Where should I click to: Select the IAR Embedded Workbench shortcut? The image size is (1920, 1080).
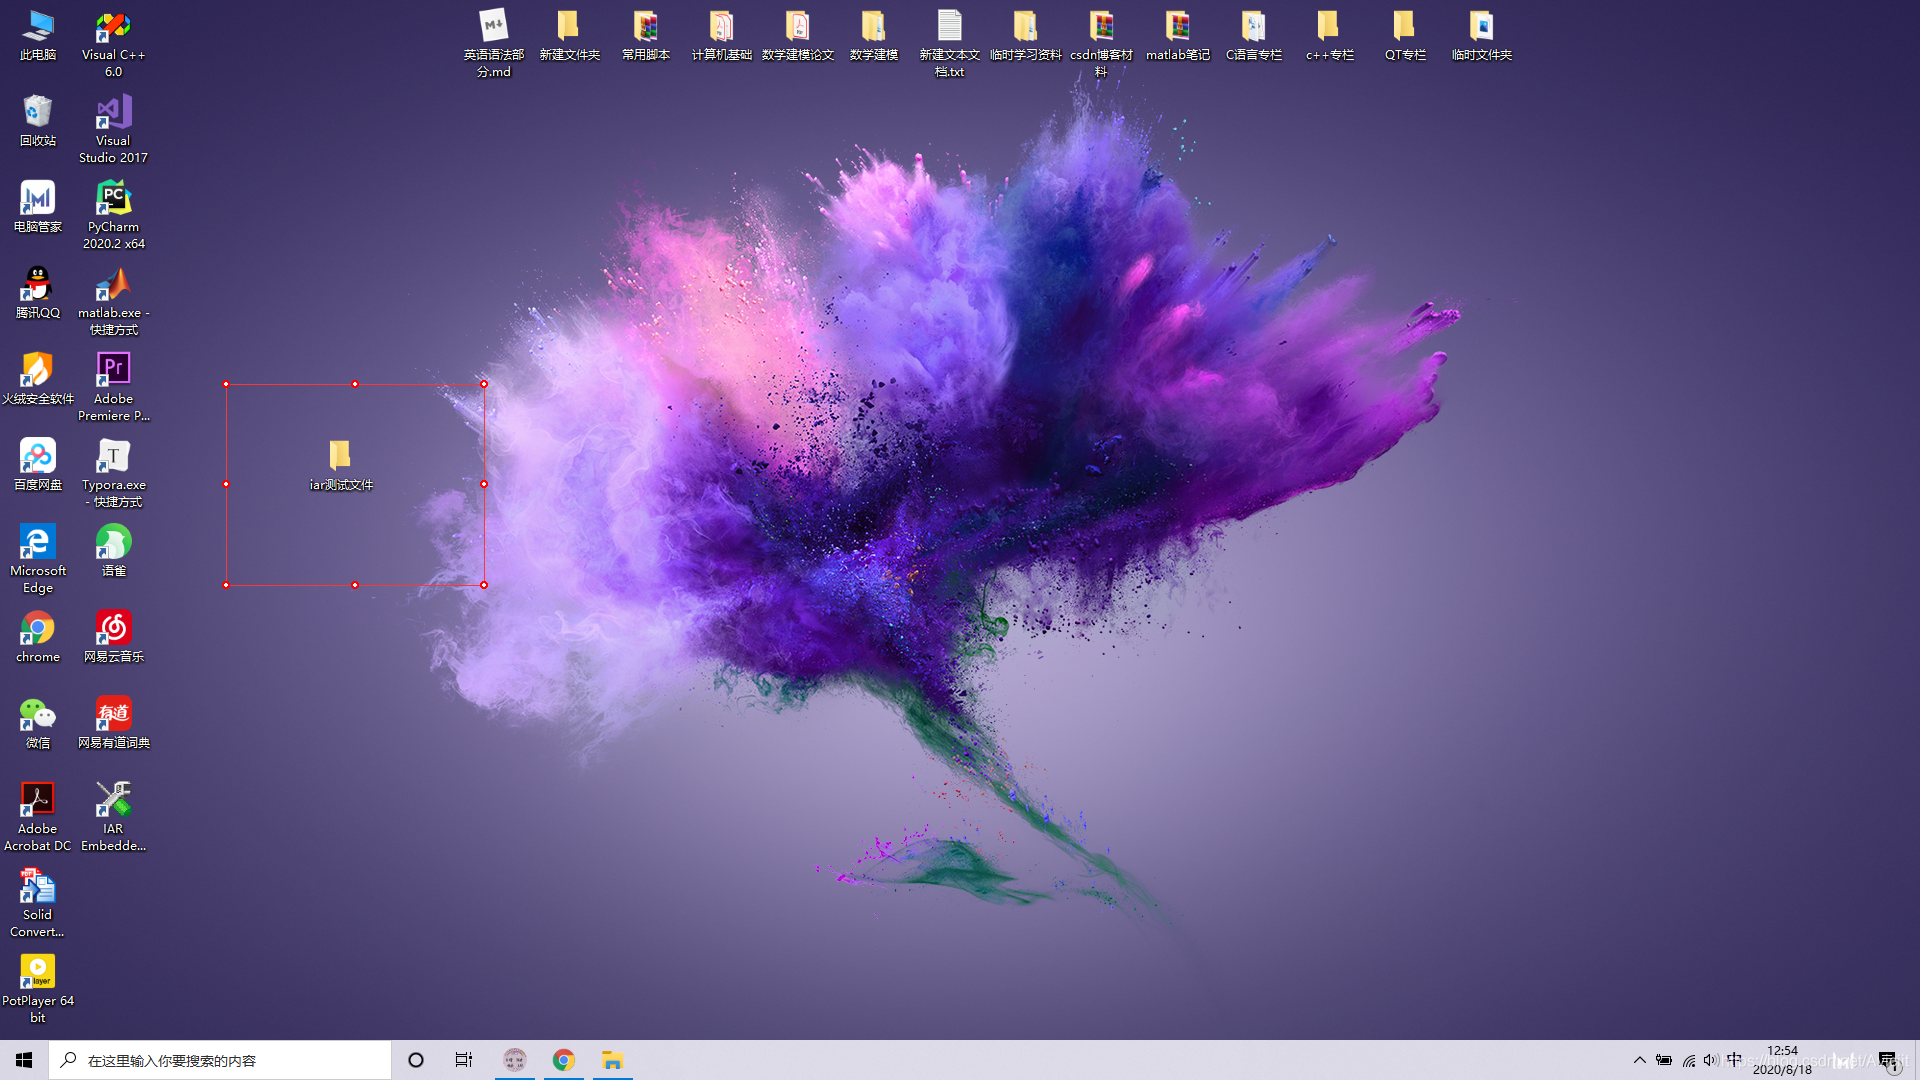coord(114,817)
